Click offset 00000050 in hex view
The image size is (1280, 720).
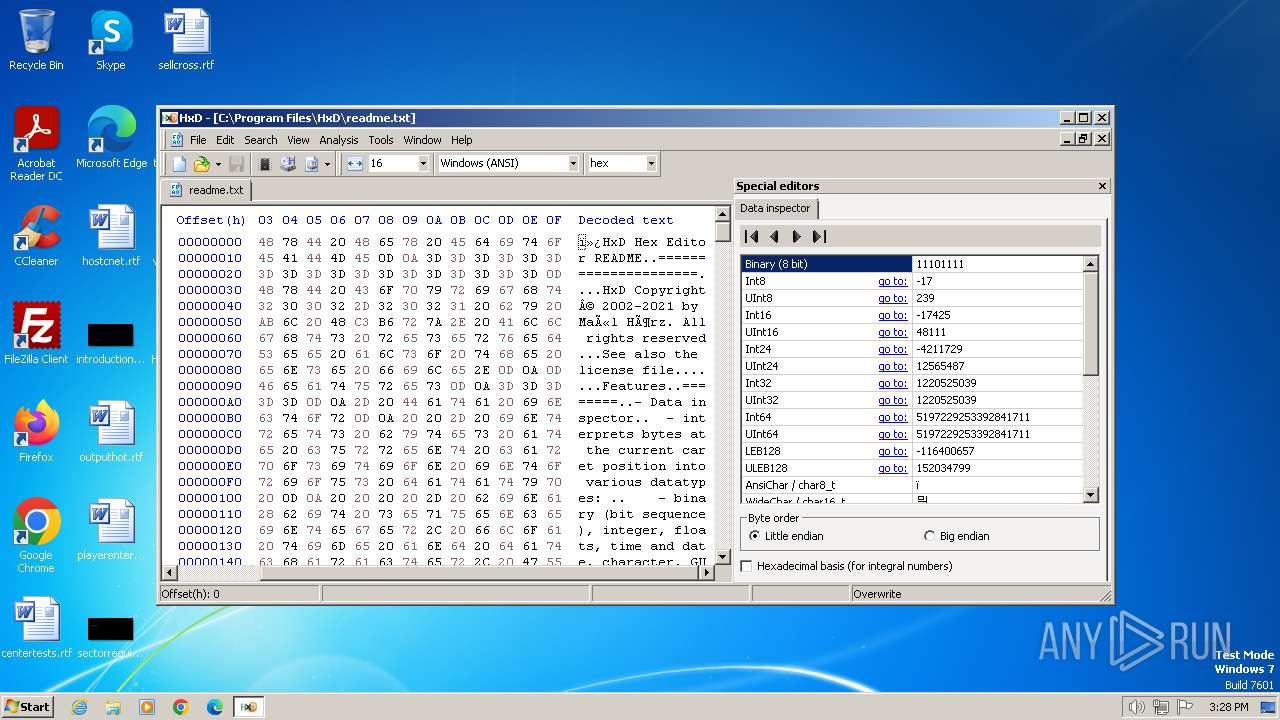click(x=210, y=322)
